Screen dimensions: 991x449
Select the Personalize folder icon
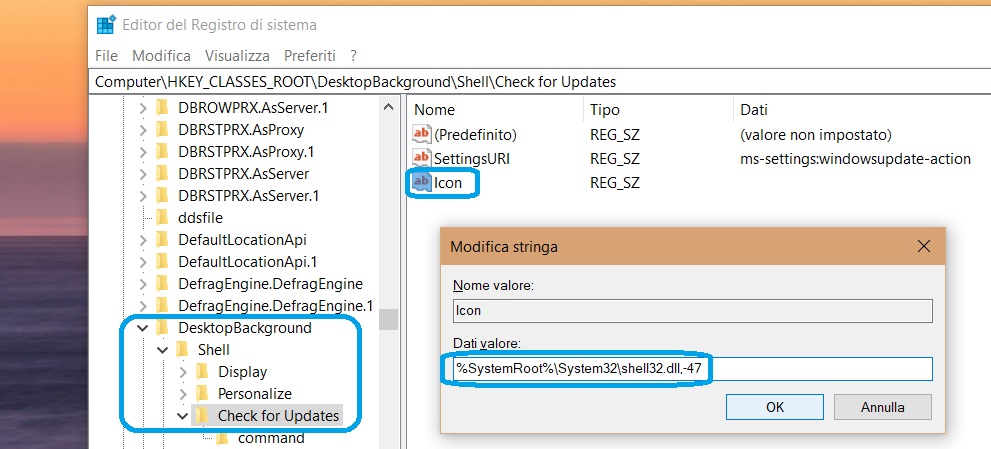coord(202,394)
